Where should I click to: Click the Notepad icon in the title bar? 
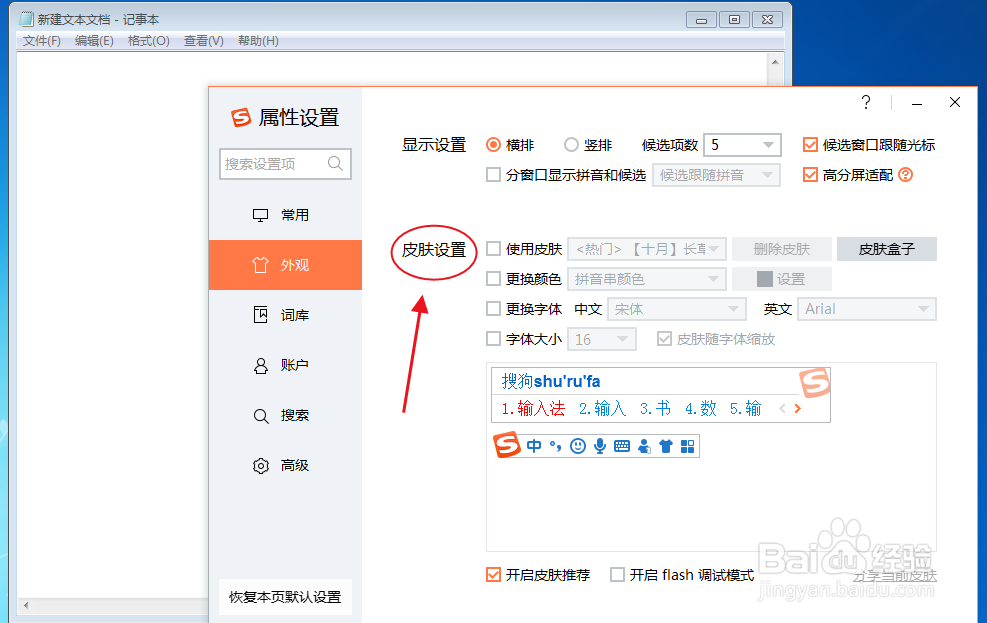[x=26, y=20]
